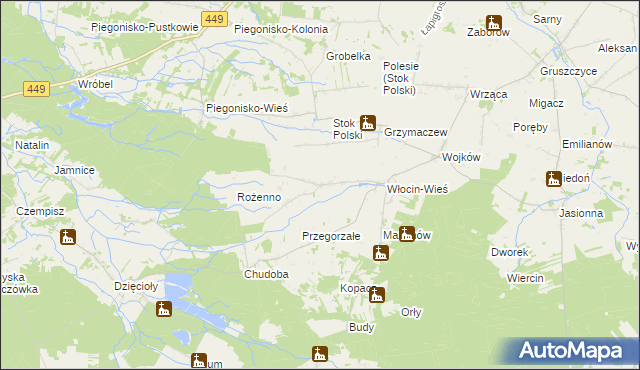
Task: Select the Jamnice label
Action: [x=74, y=171]
